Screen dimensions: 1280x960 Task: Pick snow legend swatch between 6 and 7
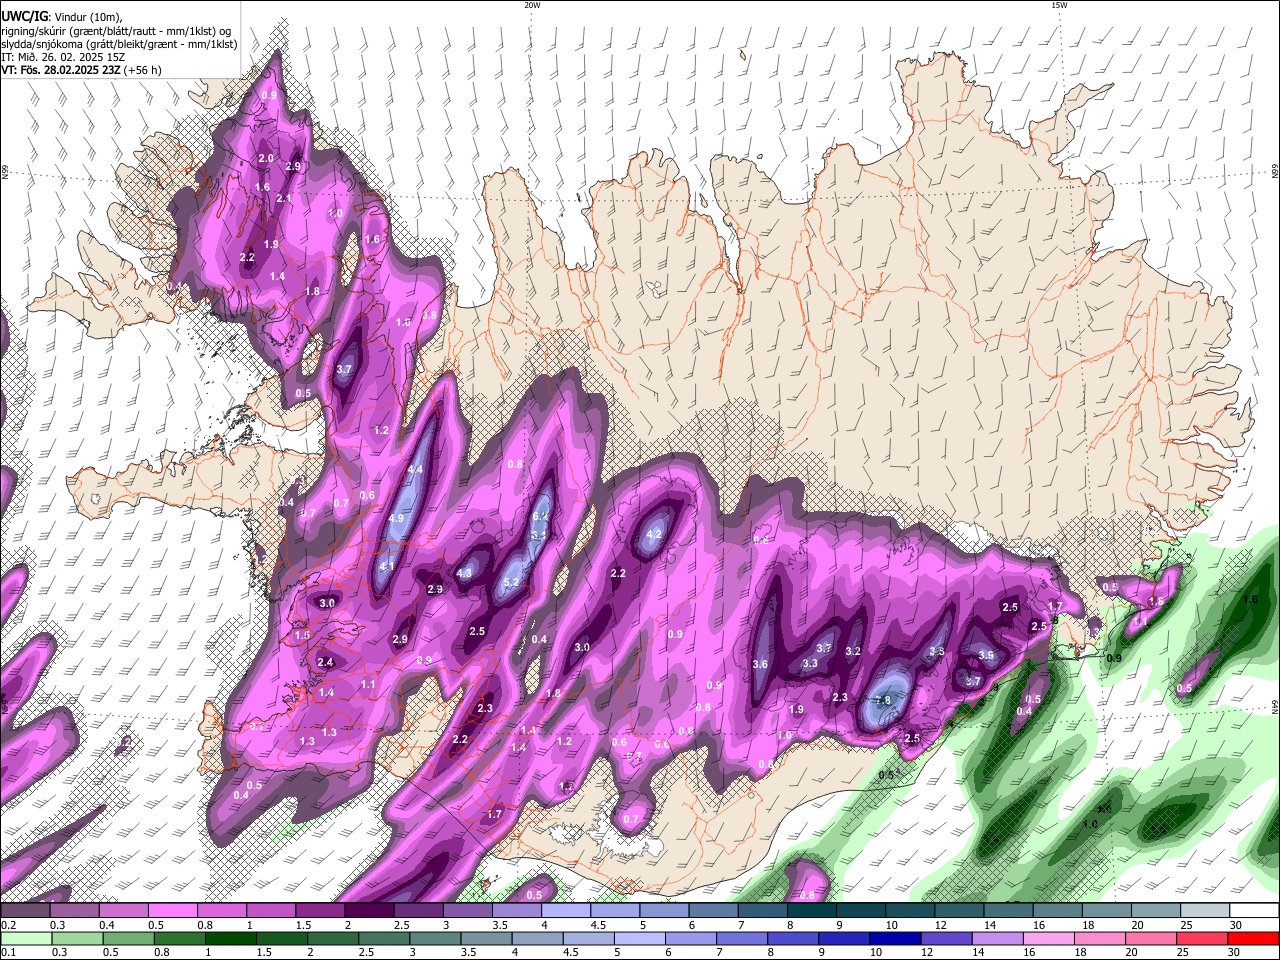pos(714,911)
